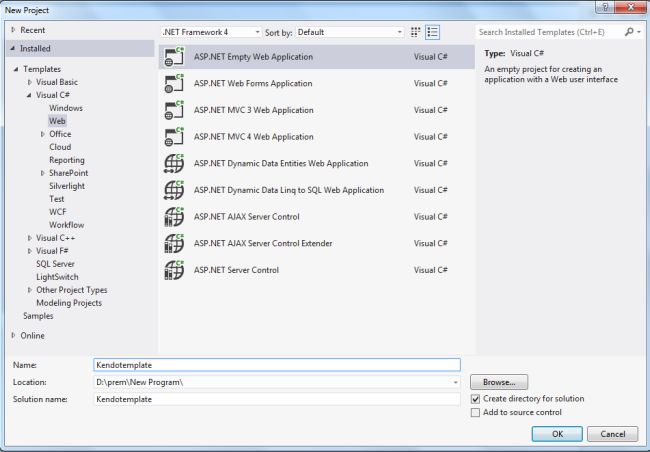This screenshot has width=650, height=452.
Task: Switch to small icons tile view
Action: pyautogui.click(x=415, y=32)
